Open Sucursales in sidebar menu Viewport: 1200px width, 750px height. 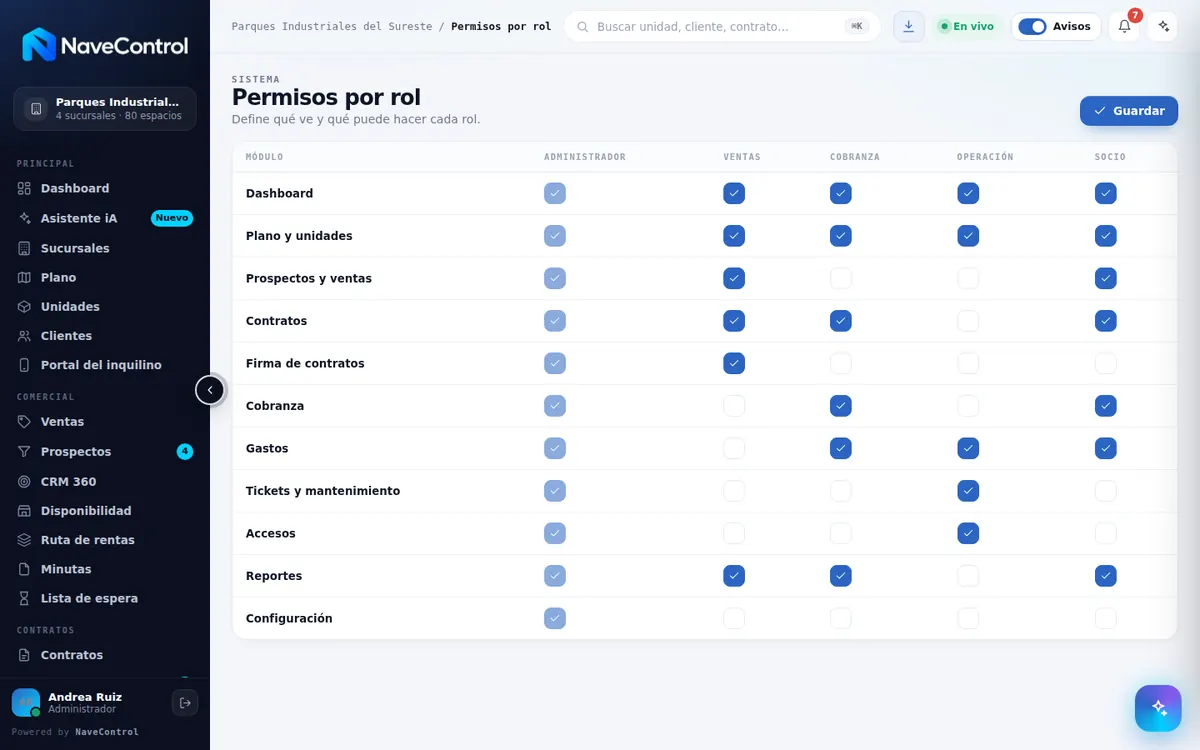[105, 248]
